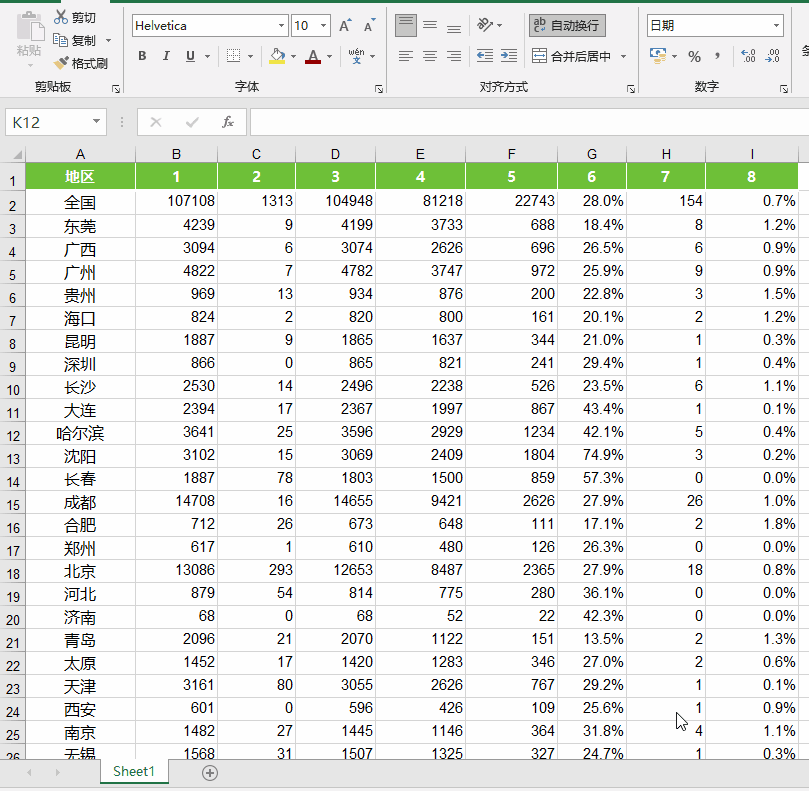The image size is (809, 791).
Task: Open the font color dropdown arrow
Action: pyautogui.click(x=329, y=56)
